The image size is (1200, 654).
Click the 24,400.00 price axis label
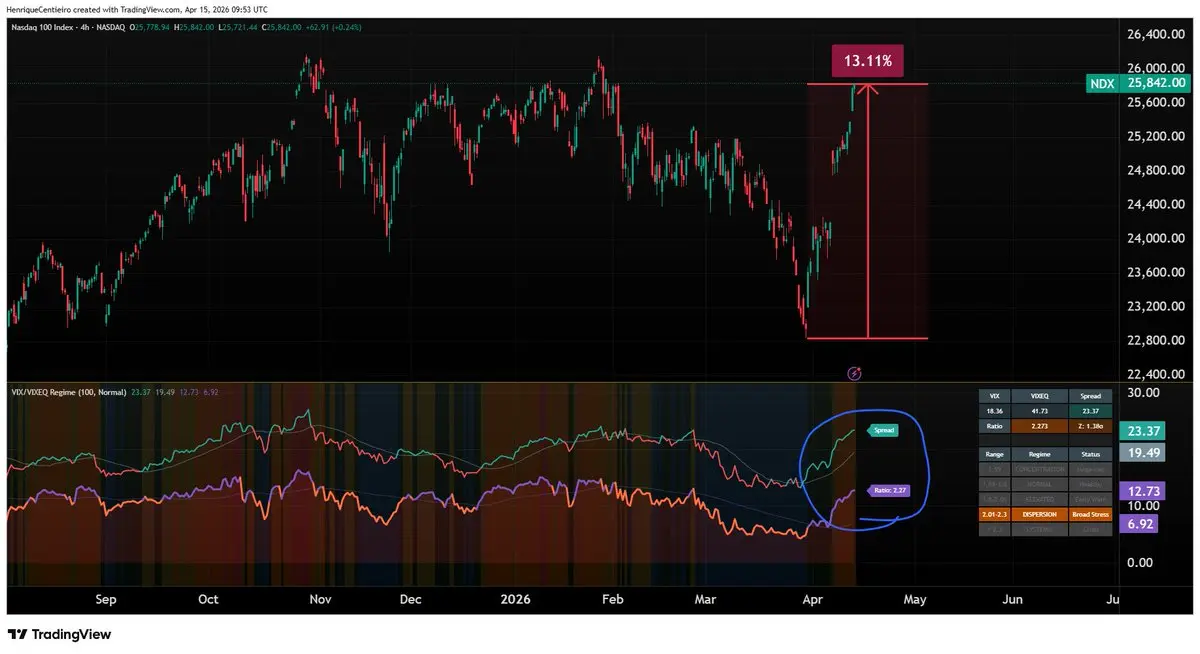tap(1156, 204)
